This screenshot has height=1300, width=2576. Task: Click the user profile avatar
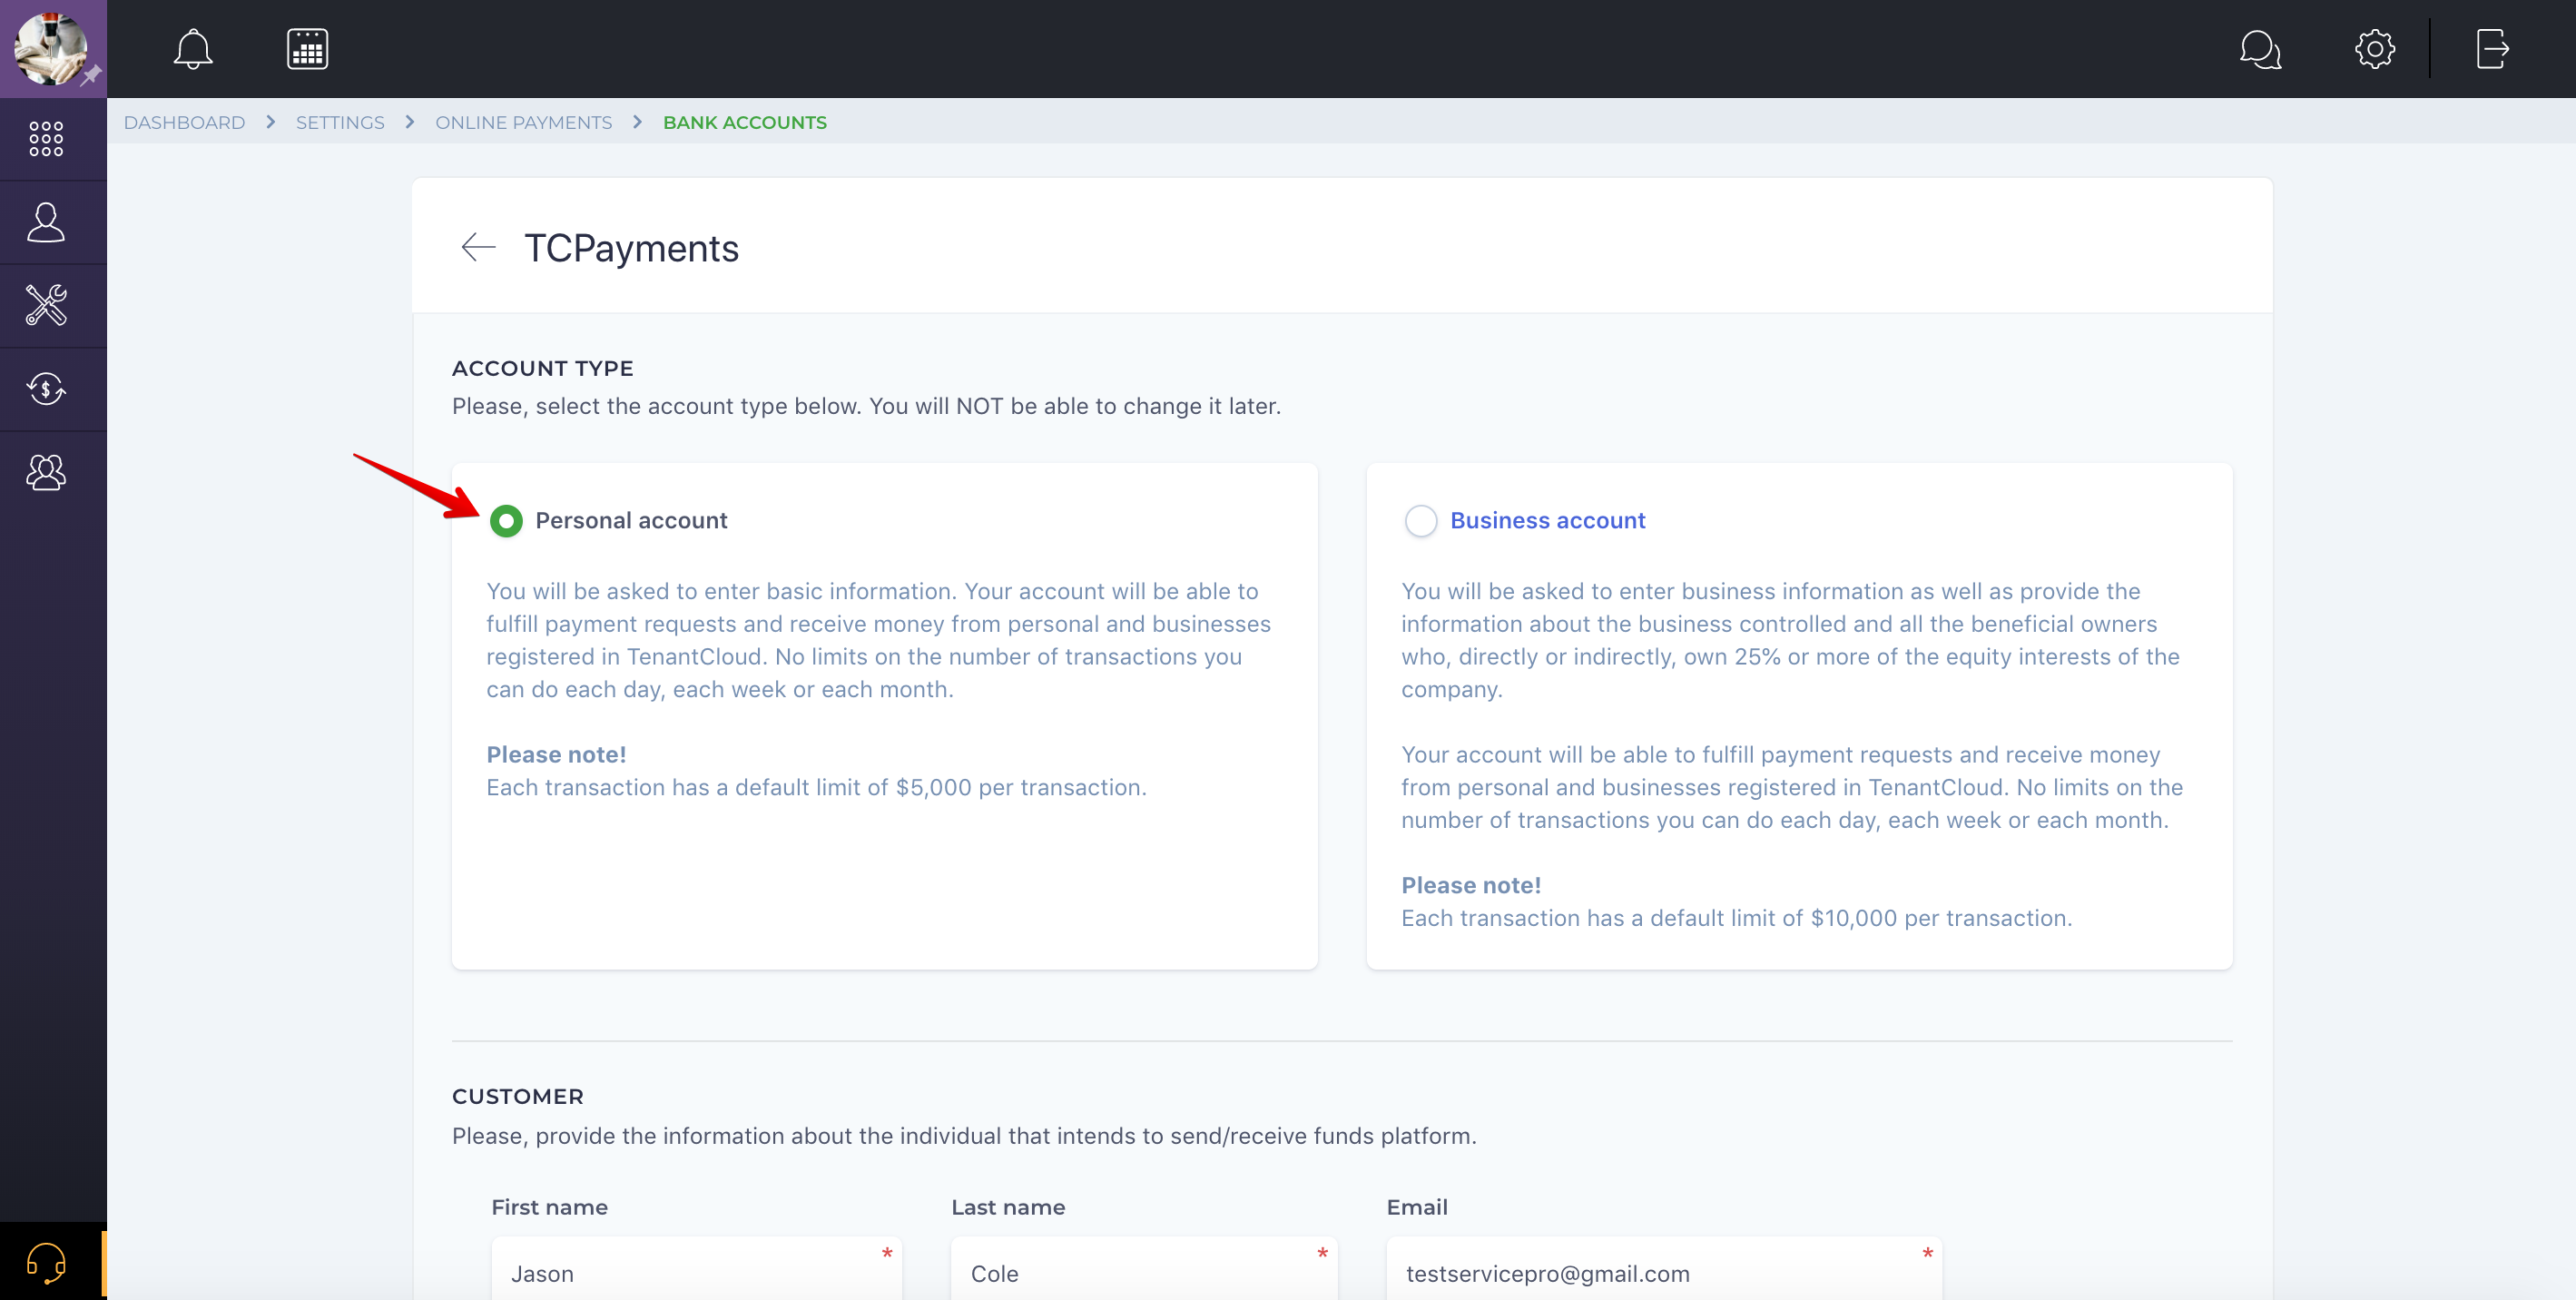point(51,48)
